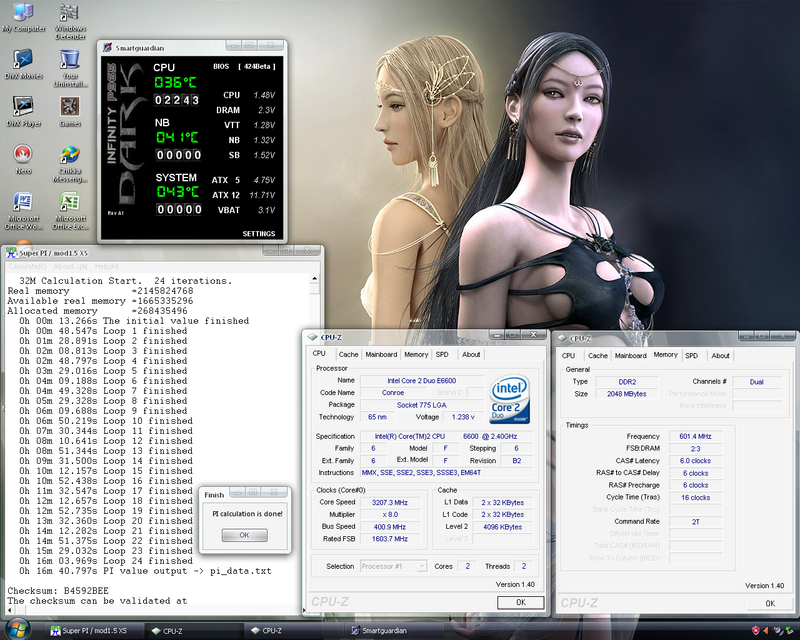Click OK in the CPU-Z processor window
Screen dimensions: 800x640
521,602
